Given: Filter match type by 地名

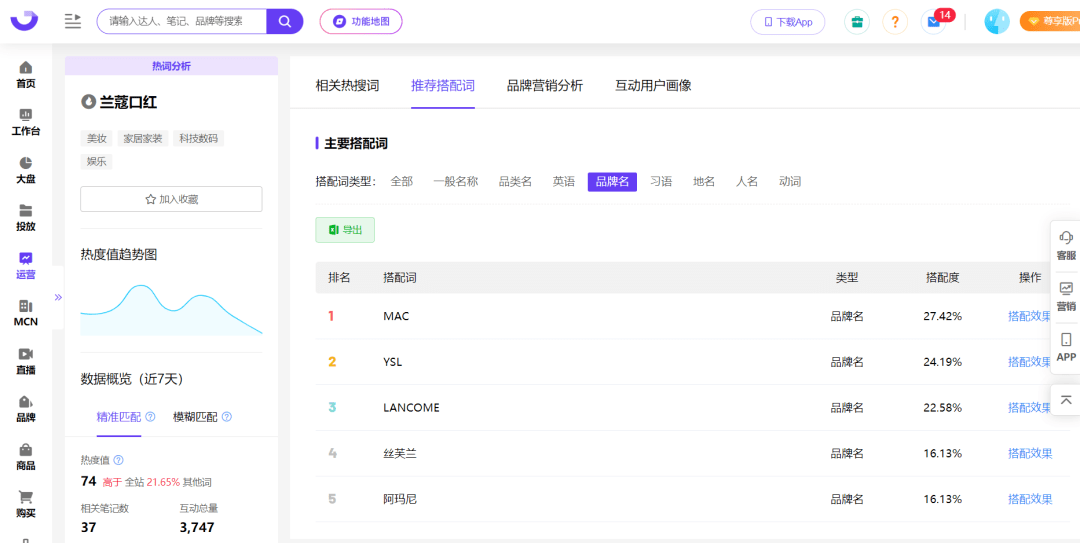Looking at the screenshot, I should [x=704, y=182].
